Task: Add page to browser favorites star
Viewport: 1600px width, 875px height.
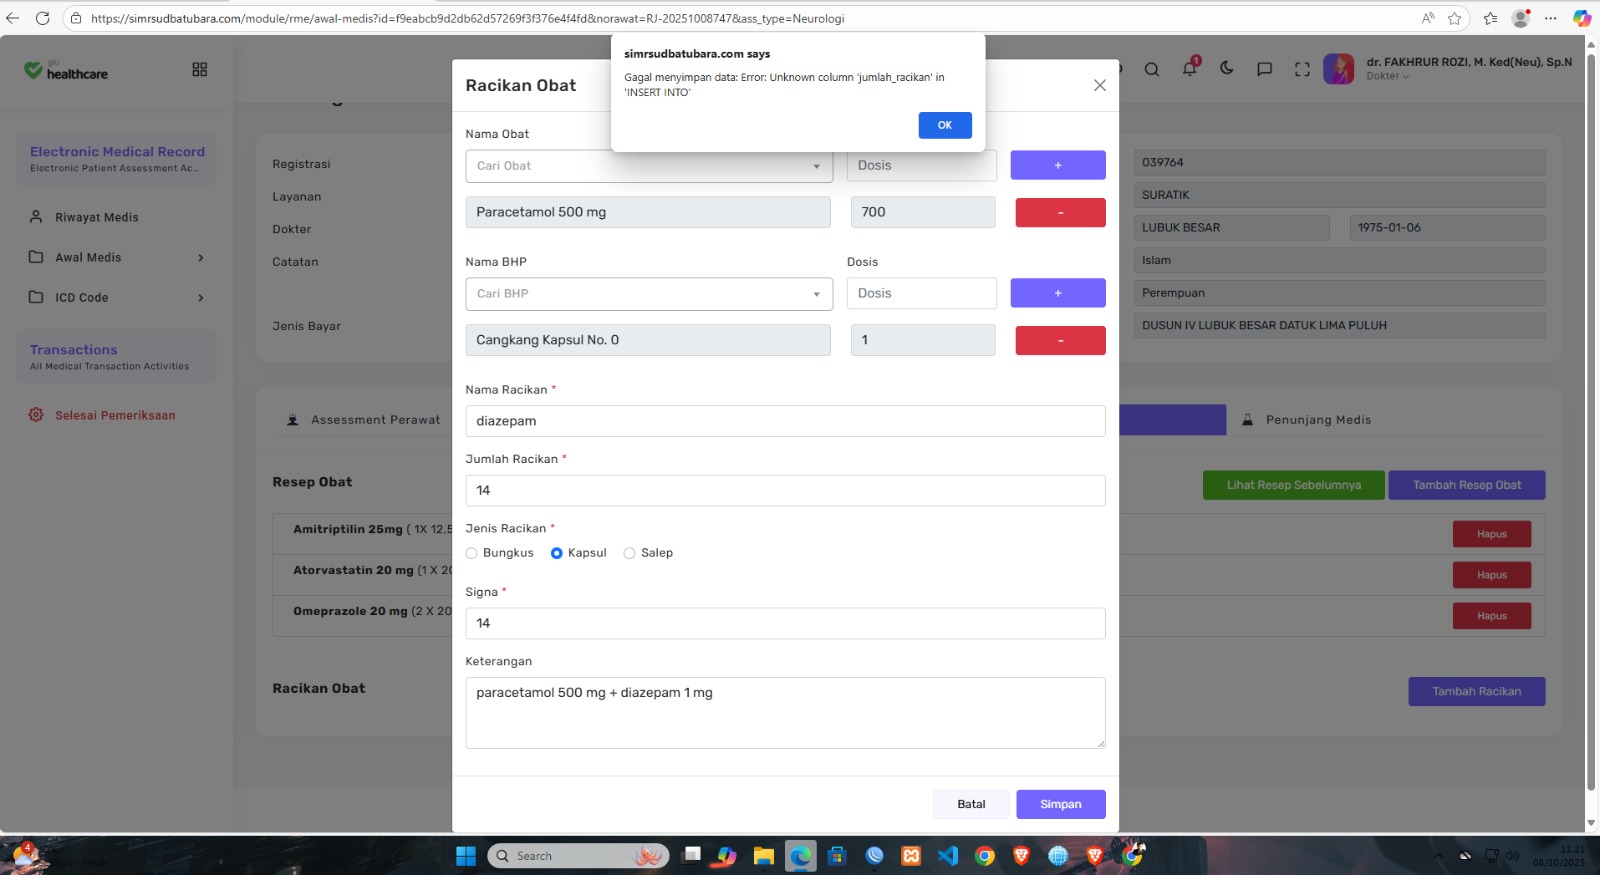Action: click(1454, 18)
